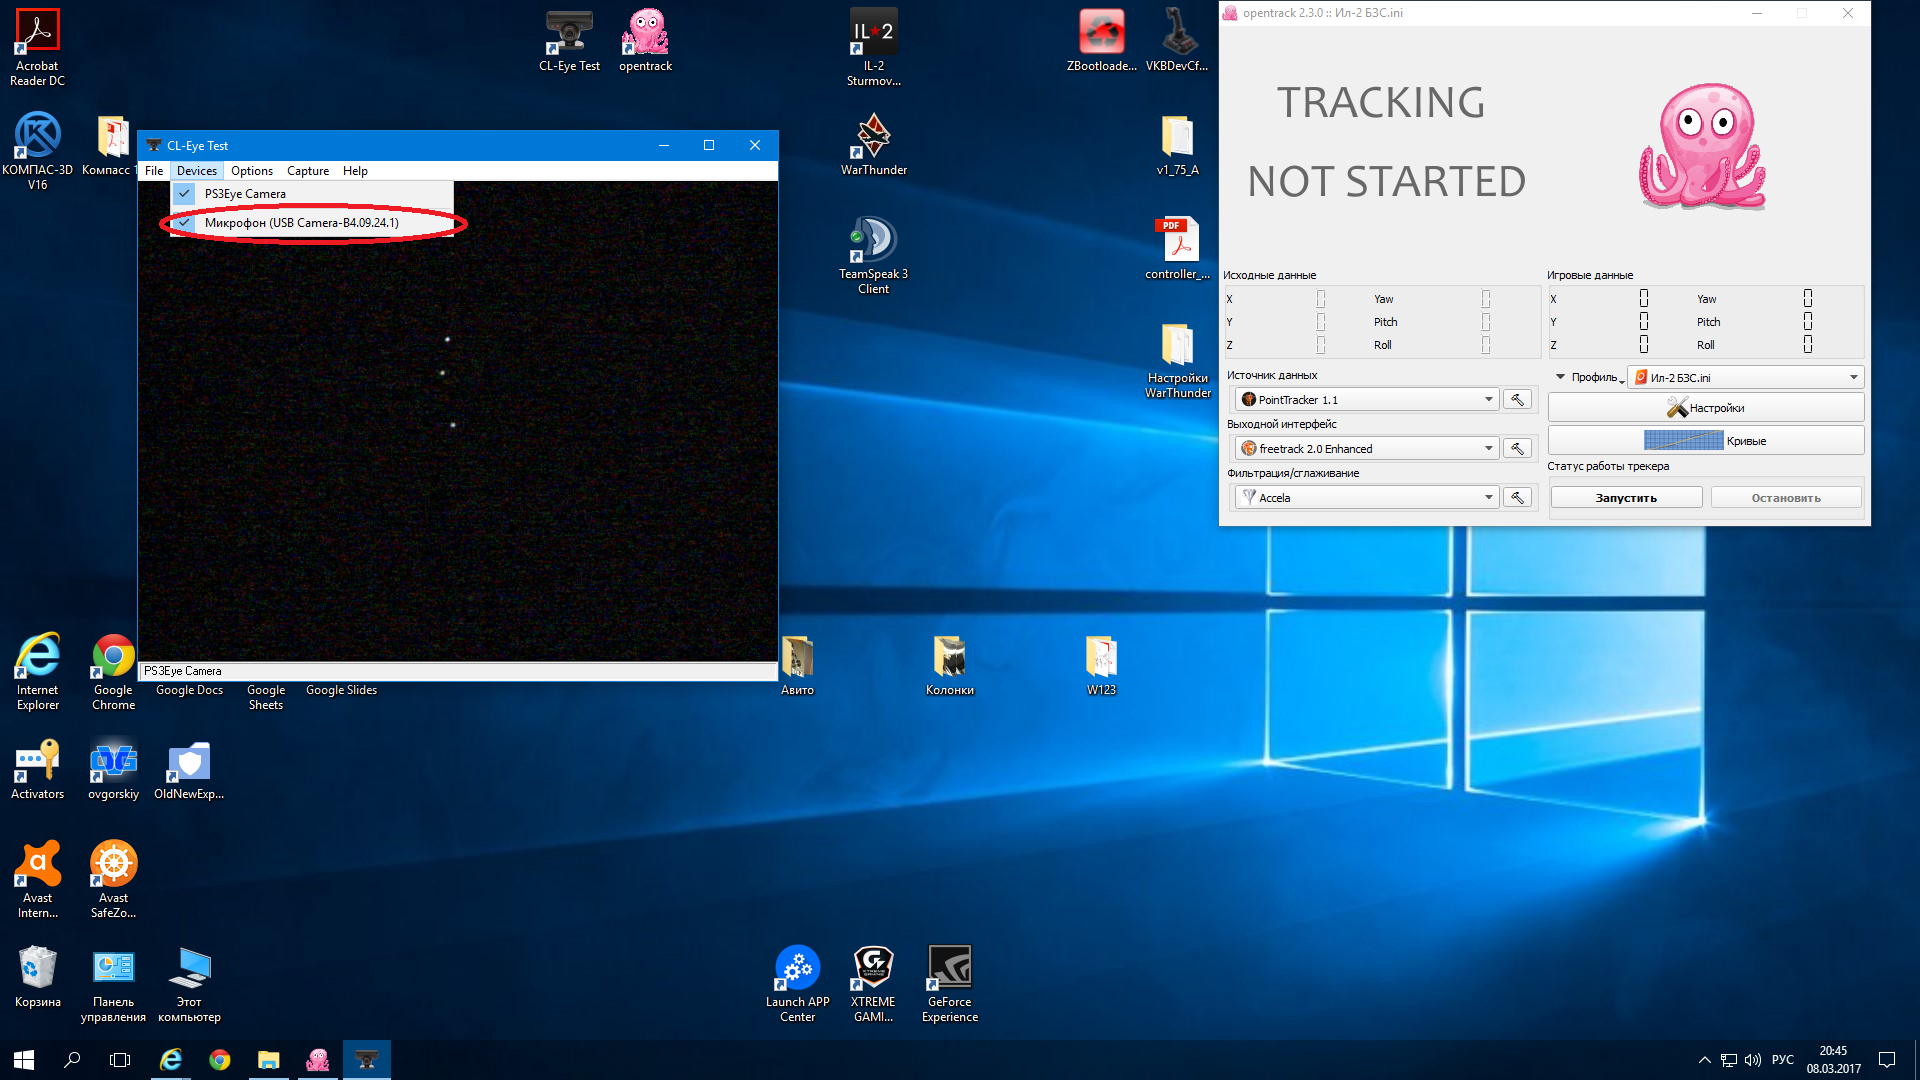1920x1080 pixels.
Task: Open the notification action center
Action: pos(1887,1060)
